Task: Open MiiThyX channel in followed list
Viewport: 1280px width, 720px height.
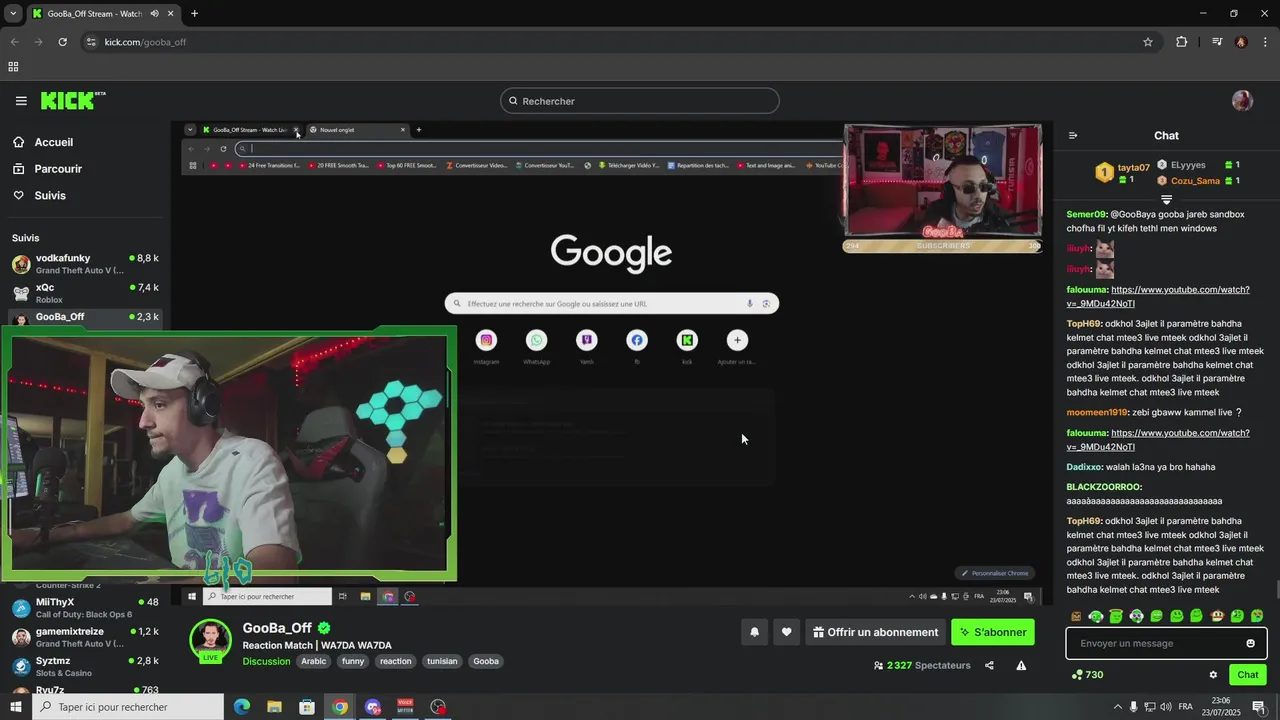Action: (x=85, y=608)
